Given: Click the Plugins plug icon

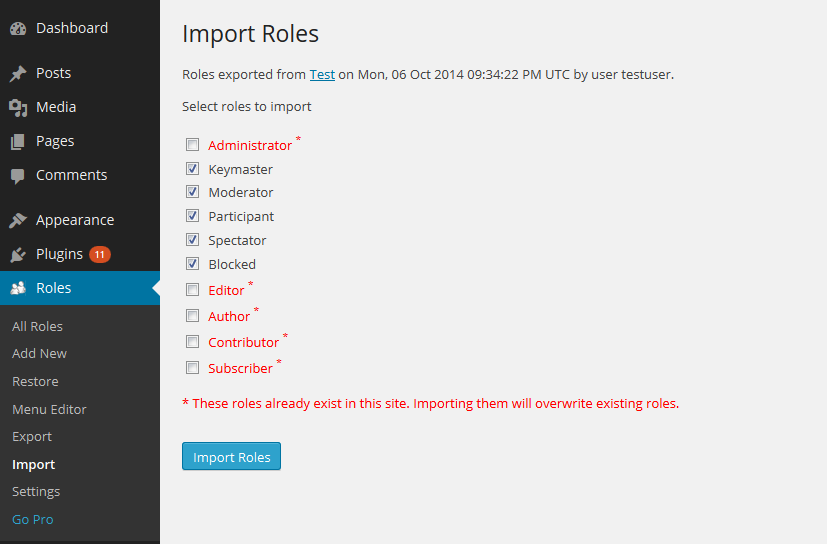Looking at the screenshot, I should pos(18,254).
